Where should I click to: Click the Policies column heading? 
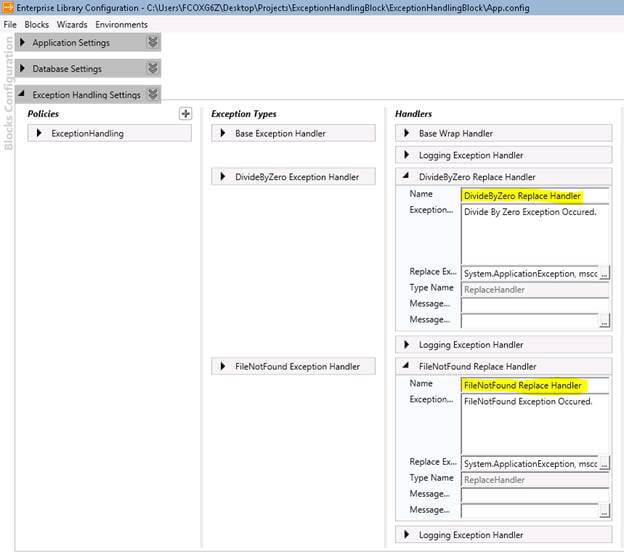(43, 114)
